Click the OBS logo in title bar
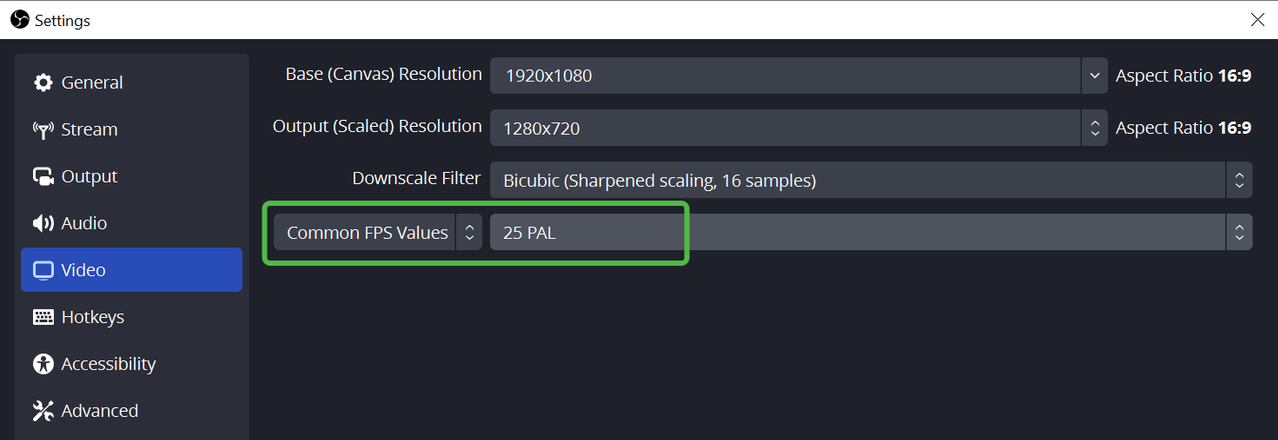Image resolution: width=1278 pixels, height=440 pixels. 19,19
